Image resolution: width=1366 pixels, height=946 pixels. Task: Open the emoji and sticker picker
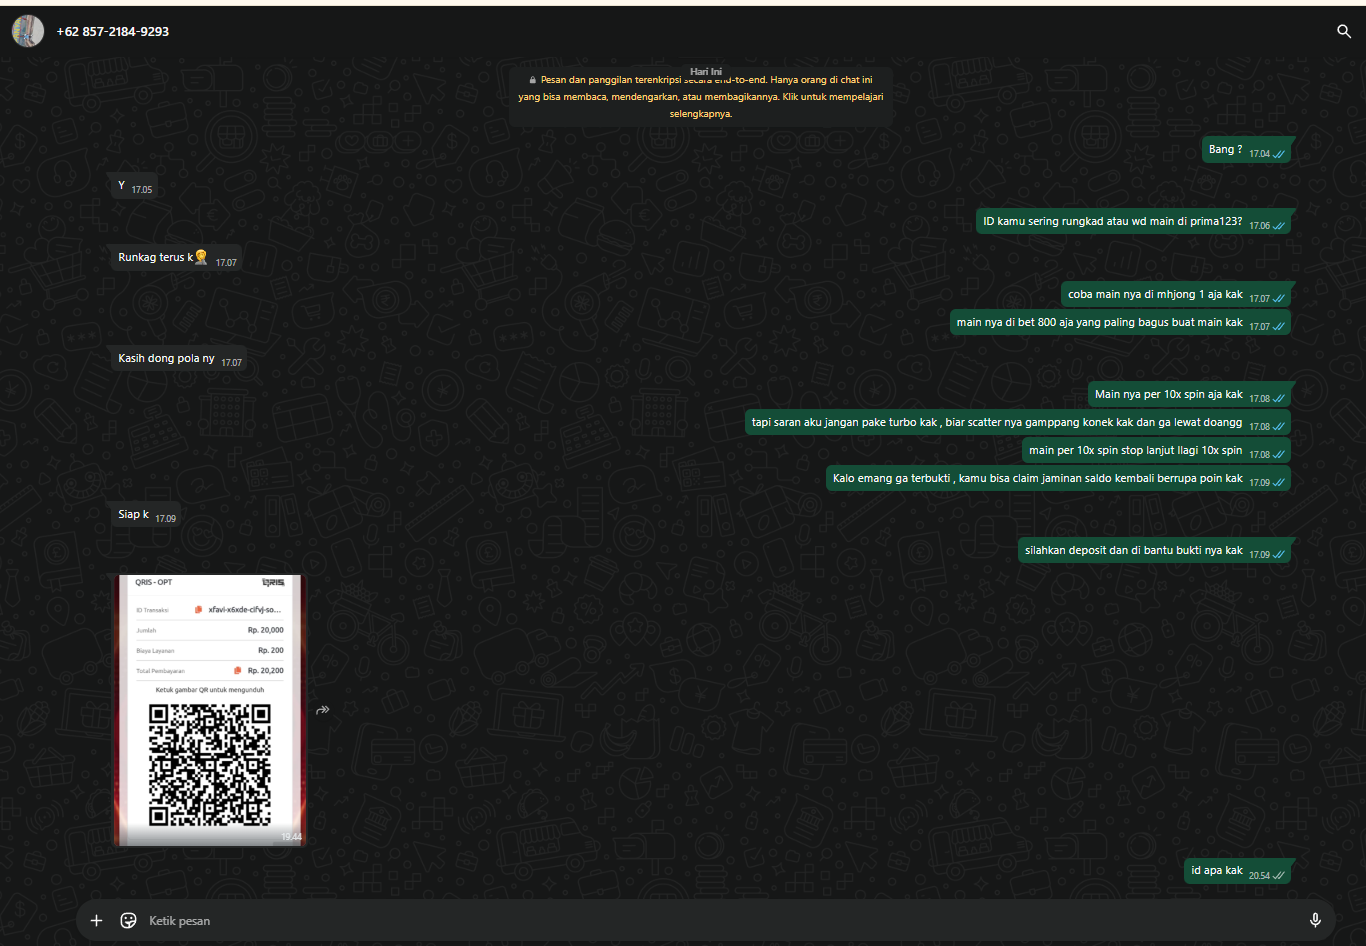click(x=128, y=921)
